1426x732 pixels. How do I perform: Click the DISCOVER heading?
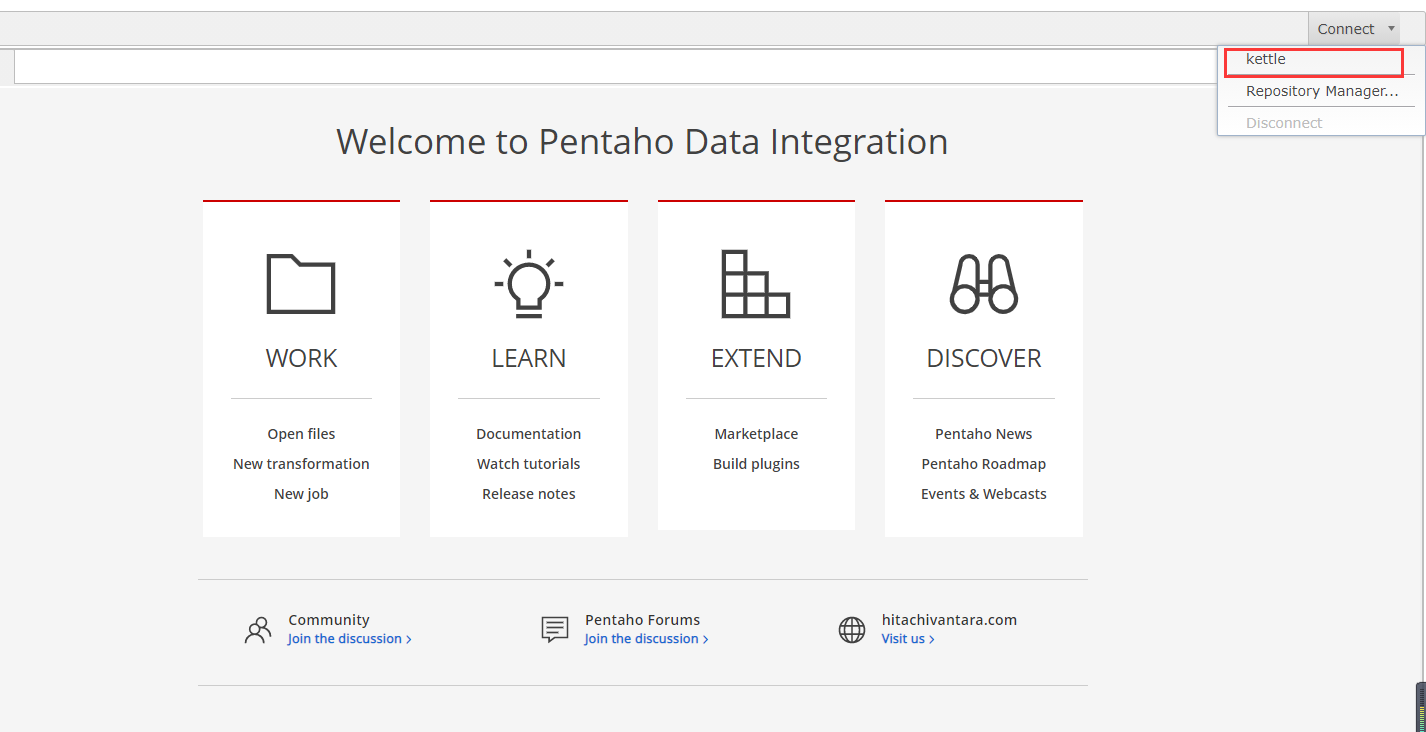[984, 358]
